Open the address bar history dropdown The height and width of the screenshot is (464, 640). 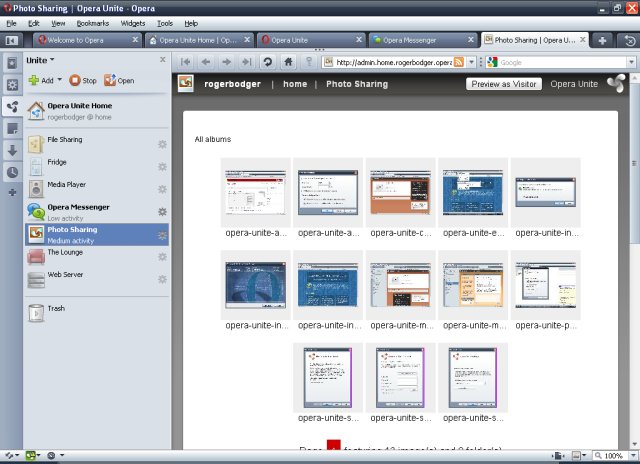click(x=472, y=62)
